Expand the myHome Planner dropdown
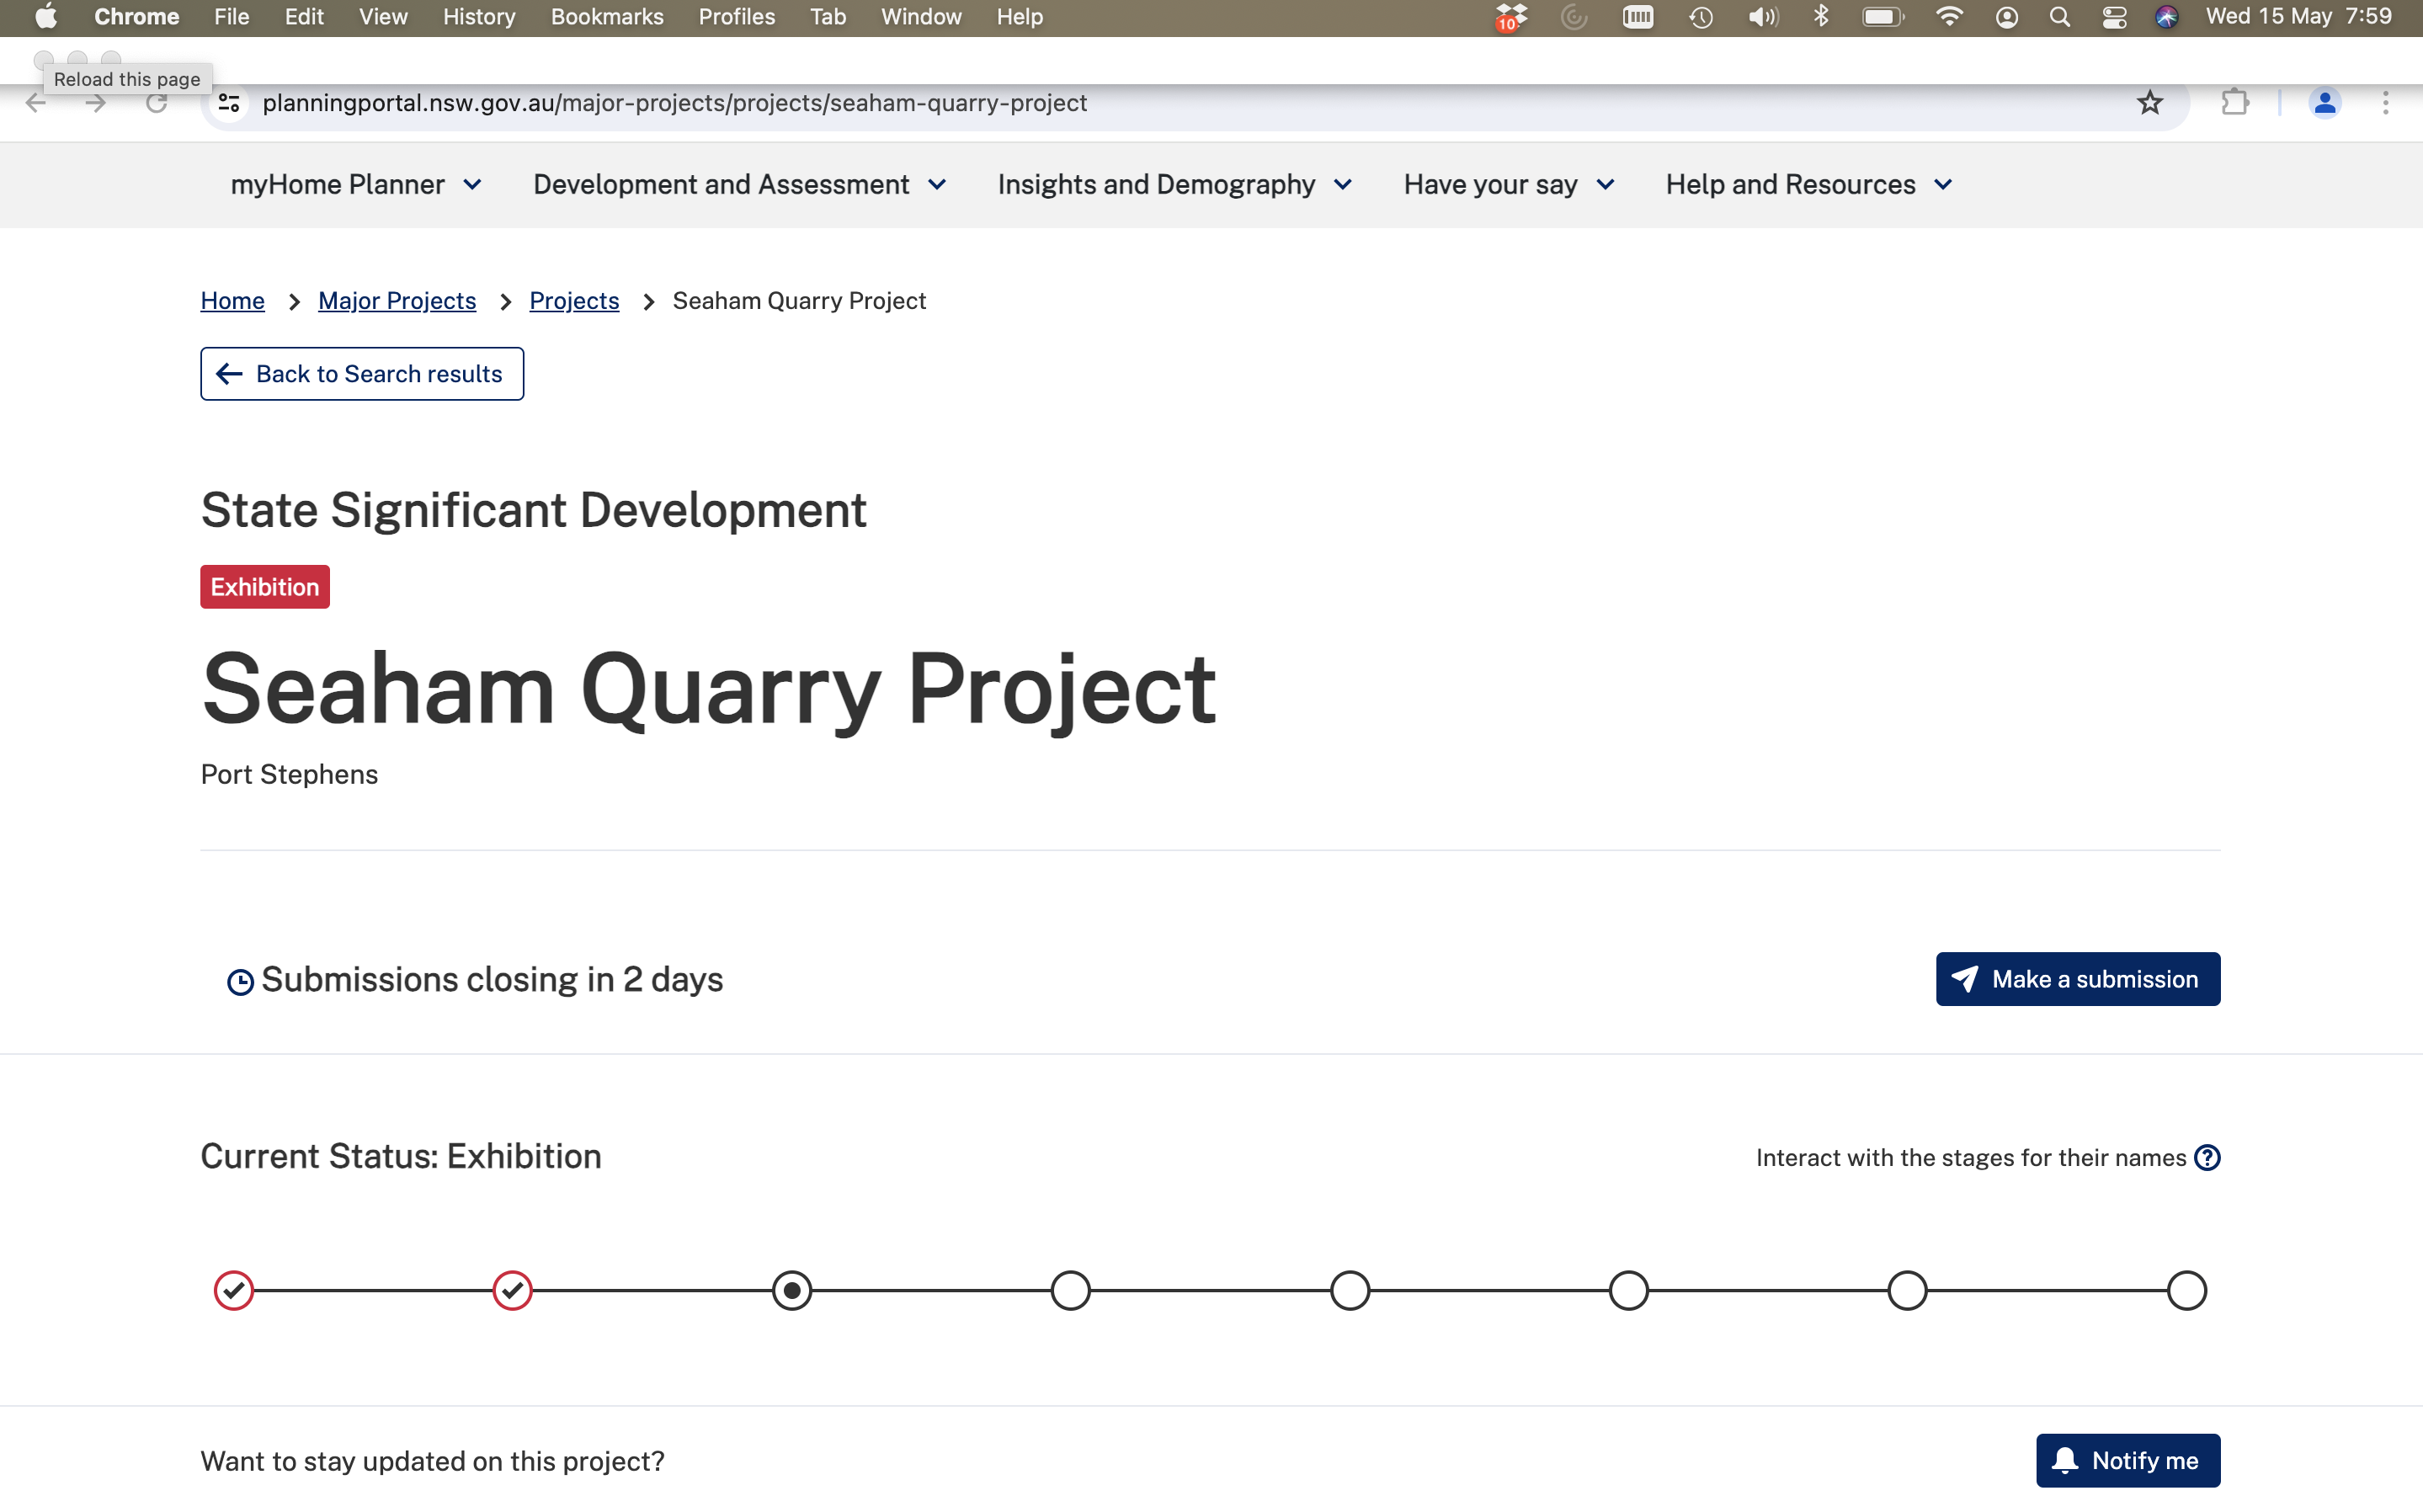The image size is (2423, 1512). click(x=356, y=185)
